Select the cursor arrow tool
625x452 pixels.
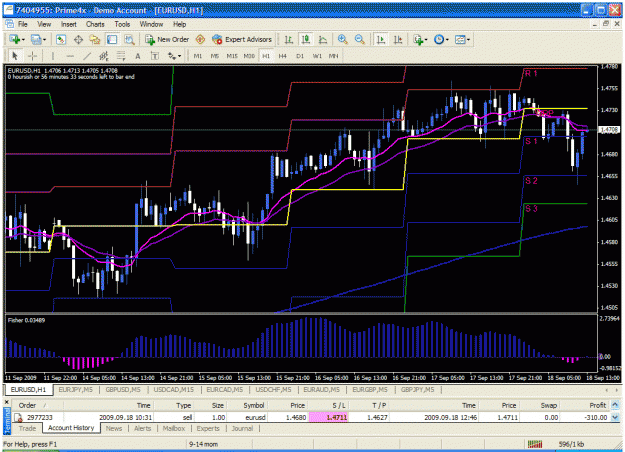tap(15, 56)
